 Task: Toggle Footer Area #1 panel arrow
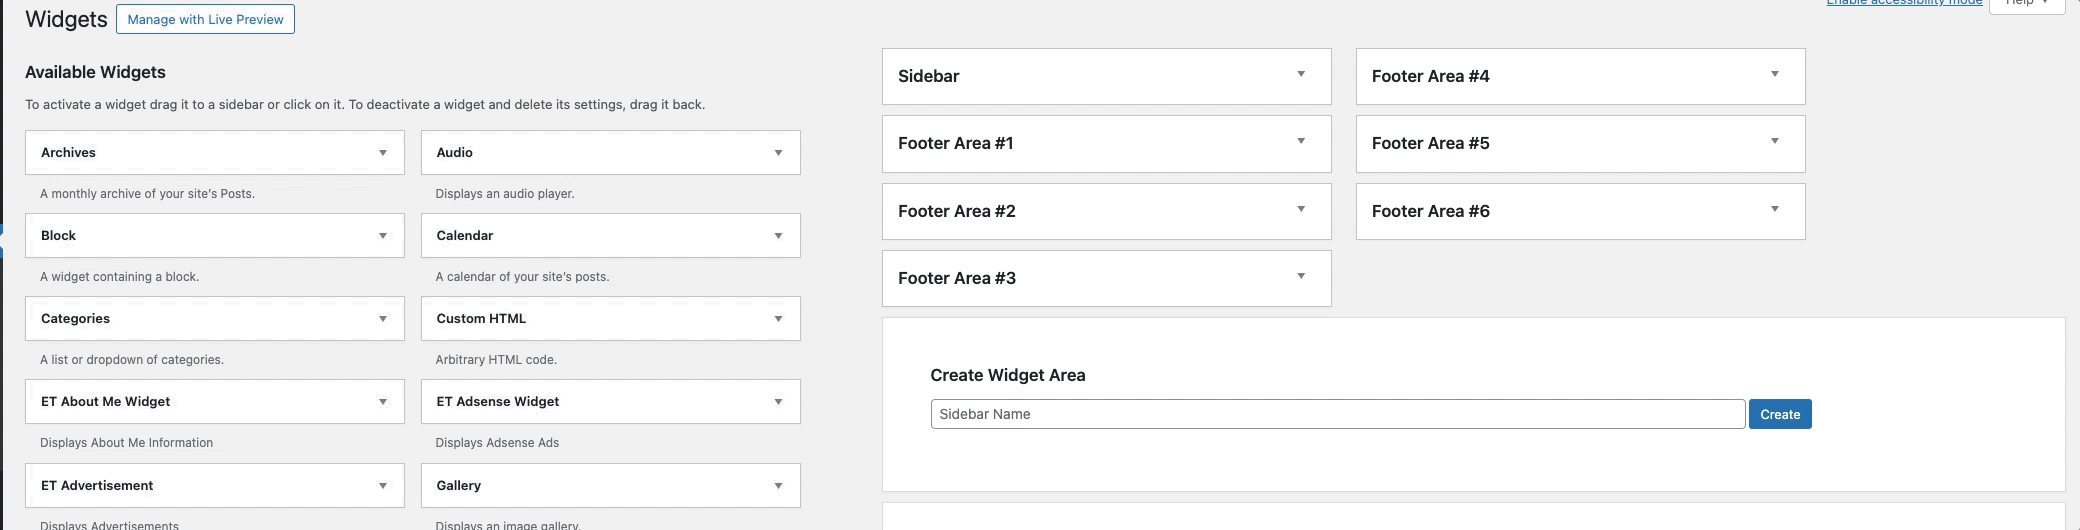tap(1301, 141)
